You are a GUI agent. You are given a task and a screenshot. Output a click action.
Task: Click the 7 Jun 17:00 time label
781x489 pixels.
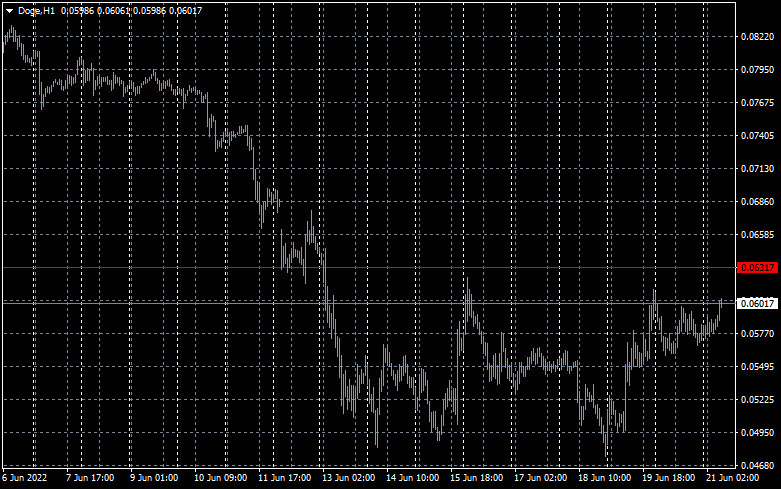pyautogui.click(x=90, y=478)
